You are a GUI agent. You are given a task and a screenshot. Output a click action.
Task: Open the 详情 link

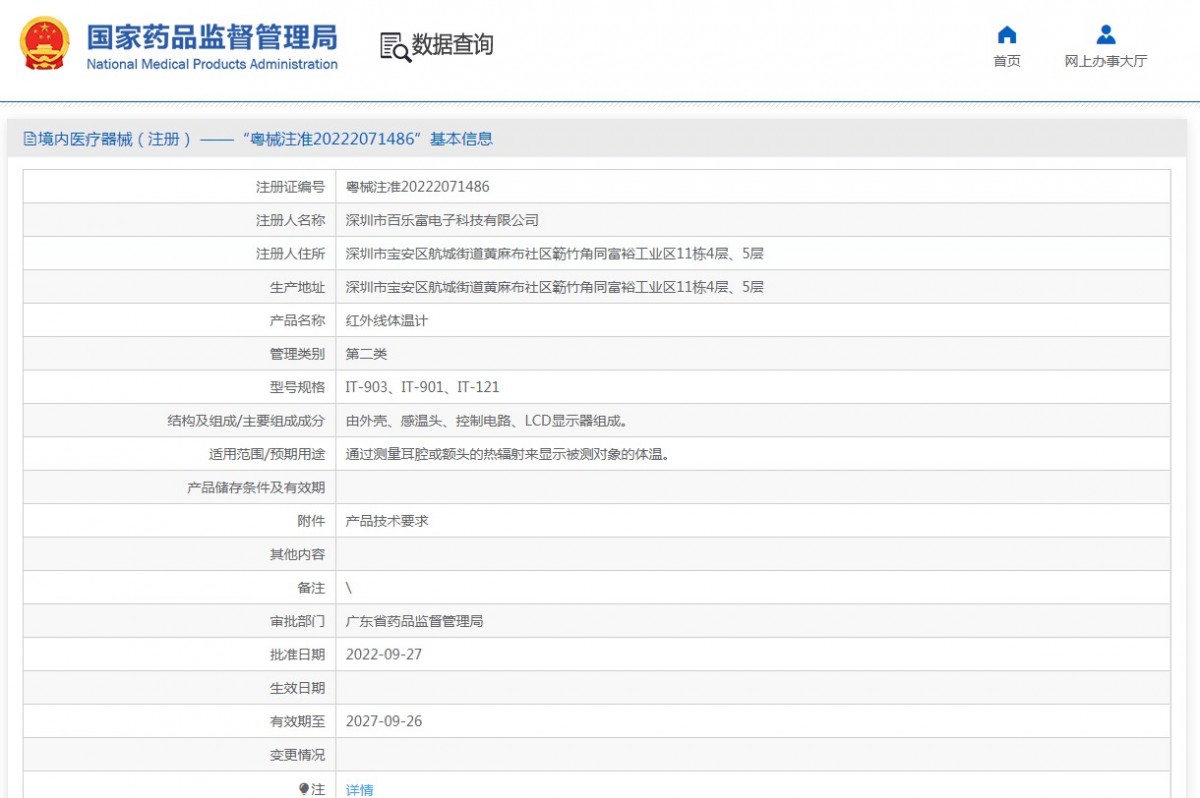359,789
